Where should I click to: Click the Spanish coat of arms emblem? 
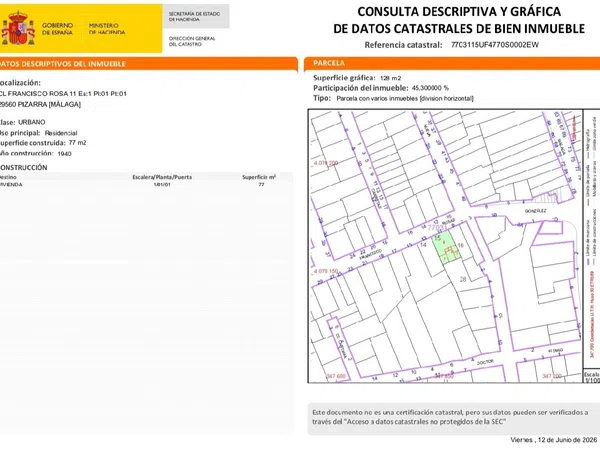(x=18, y=28)
